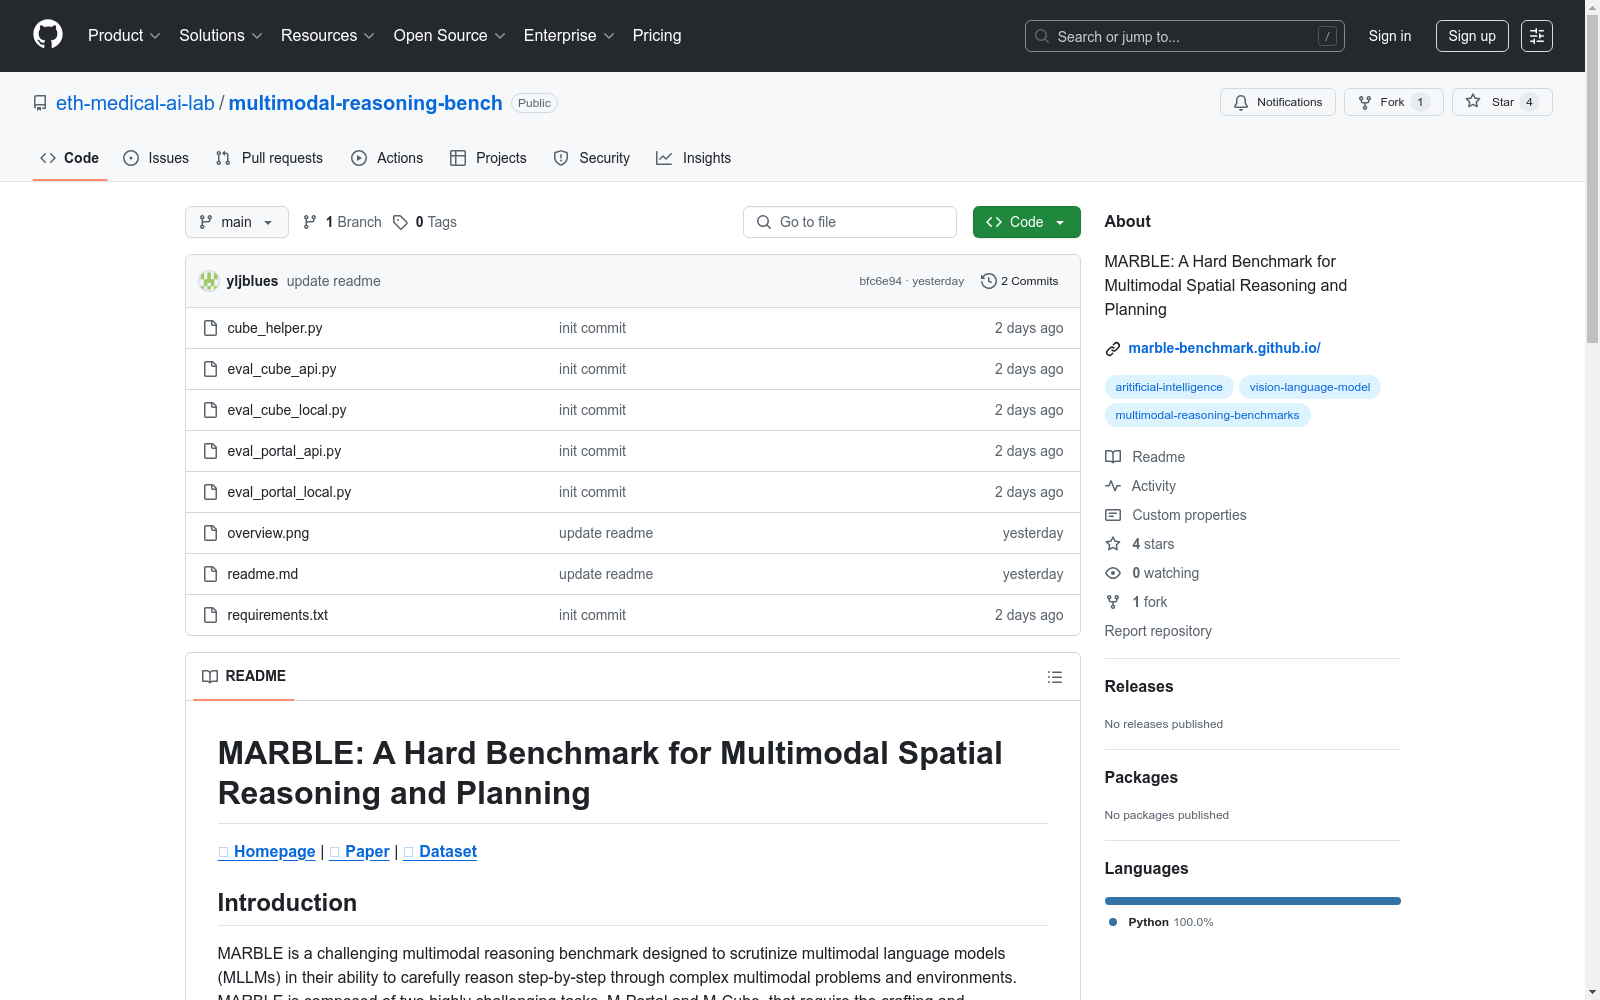The image size is (1600, 1000).
Task: Select the README tab header
Action: pos(244,677)
